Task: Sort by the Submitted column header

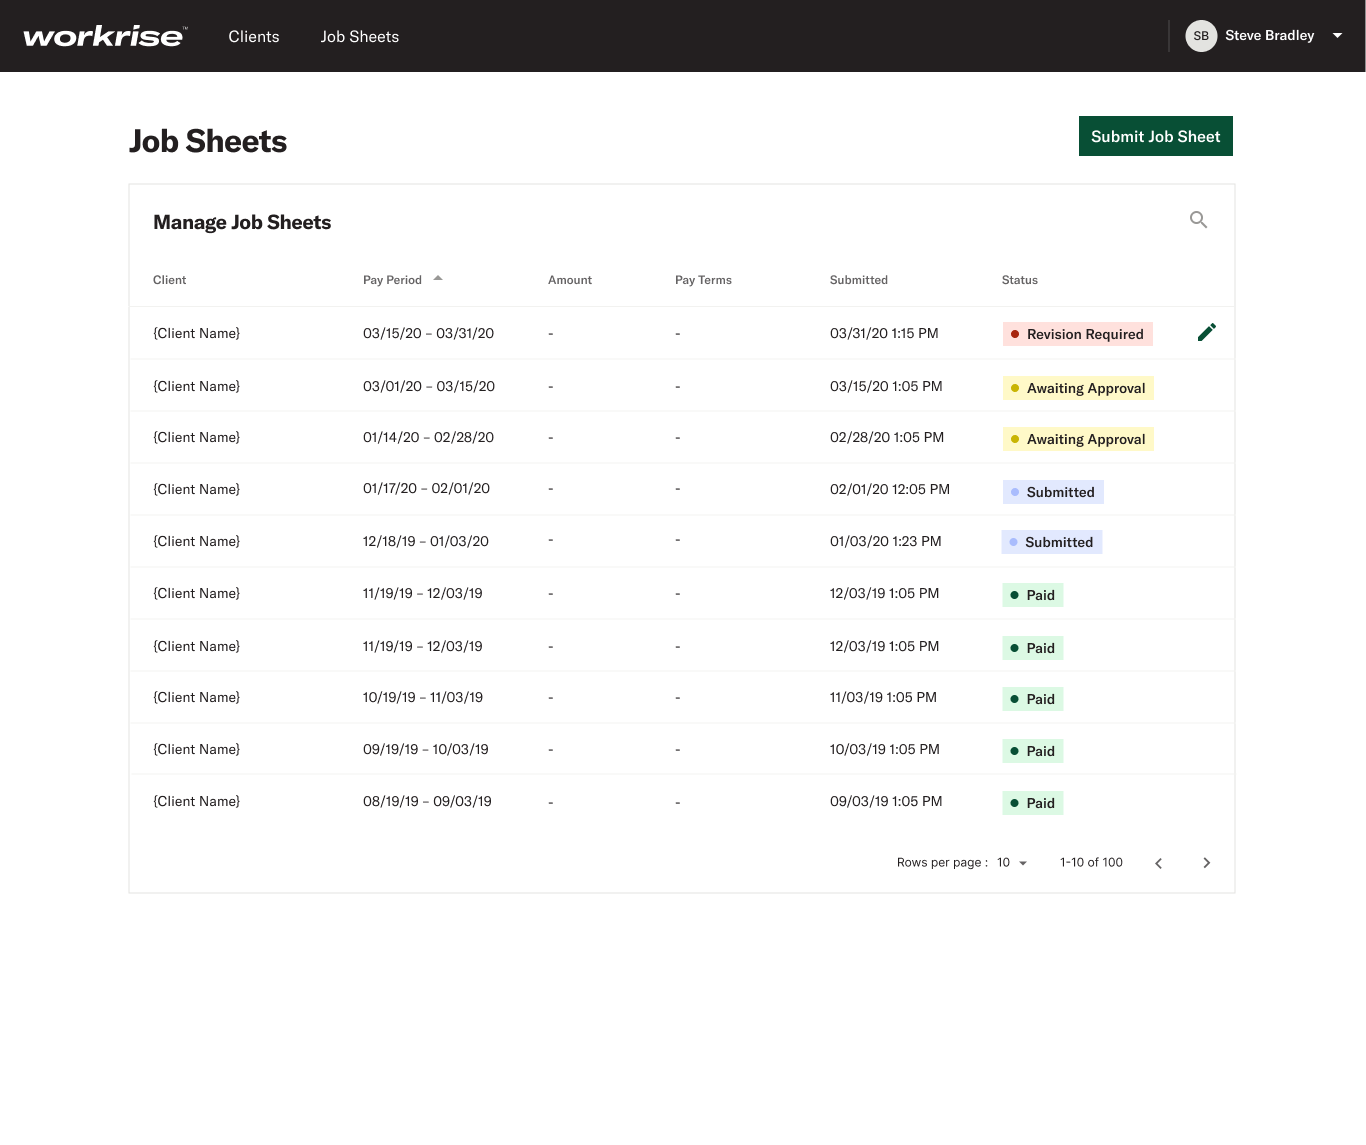Action: coord(859,280)
